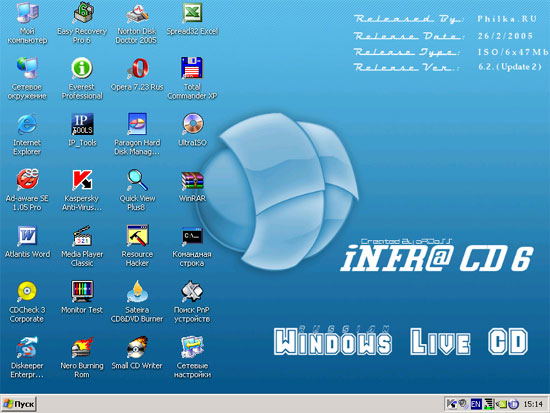This screenshot has width=550, height=413.
Task: Select the Resource Hacker icon
Action: click(137, 236)
